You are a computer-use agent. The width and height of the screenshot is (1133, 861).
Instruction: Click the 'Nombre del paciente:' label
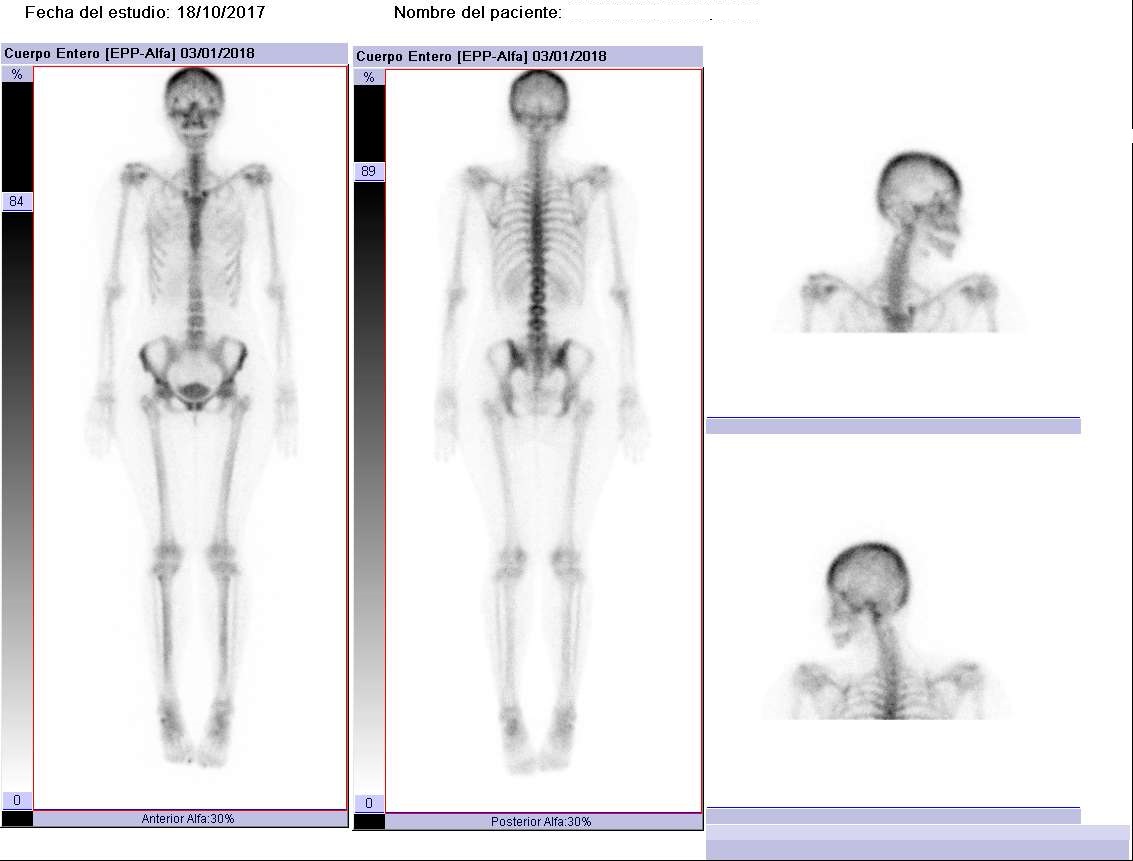pos(478,12)
